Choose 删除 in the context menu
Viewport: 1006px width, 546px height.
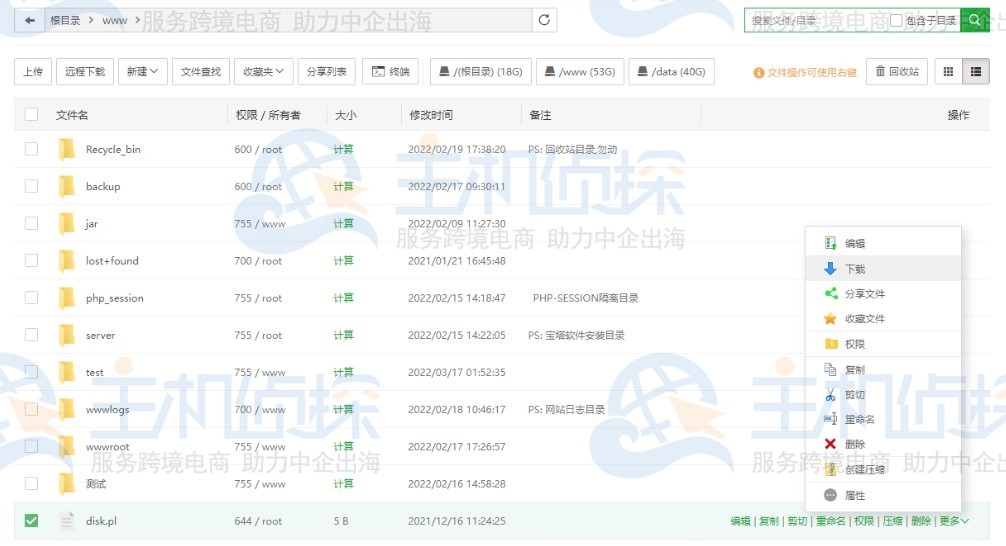click(883, 444)
